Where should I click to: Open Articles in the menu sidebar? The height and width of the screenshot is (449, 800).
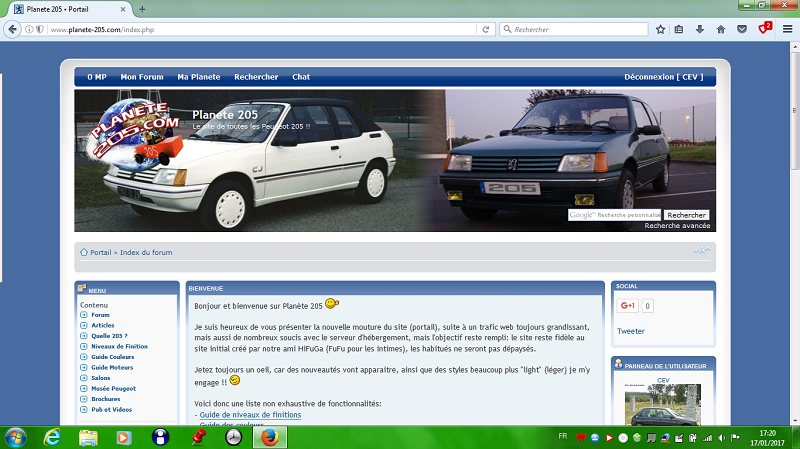coord(103,325)
